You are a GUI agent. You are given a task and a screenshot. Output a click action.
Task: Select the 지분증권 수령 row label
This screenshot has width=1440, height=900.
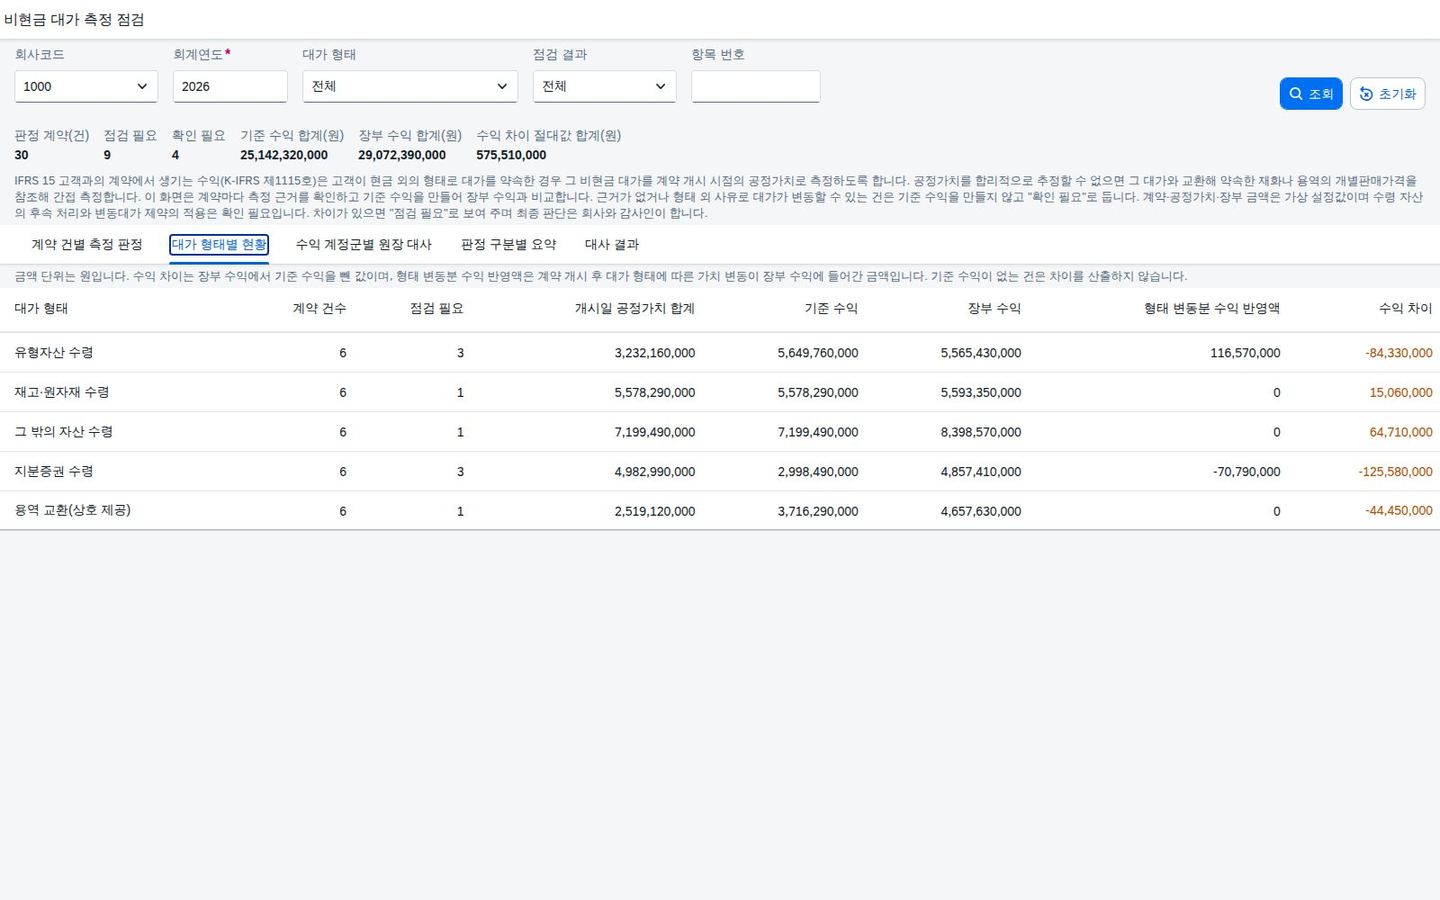[54, 472]
